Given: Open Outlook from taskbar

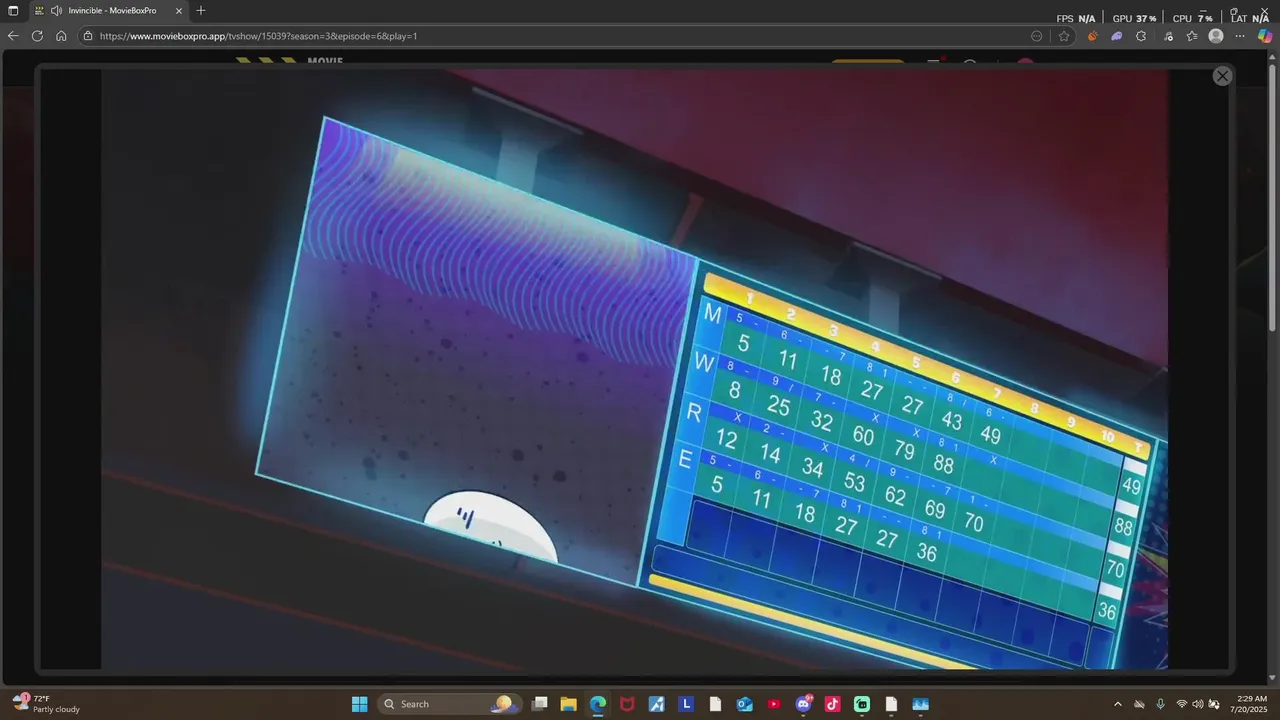Looking at the screenshot, I should [744, 704].
